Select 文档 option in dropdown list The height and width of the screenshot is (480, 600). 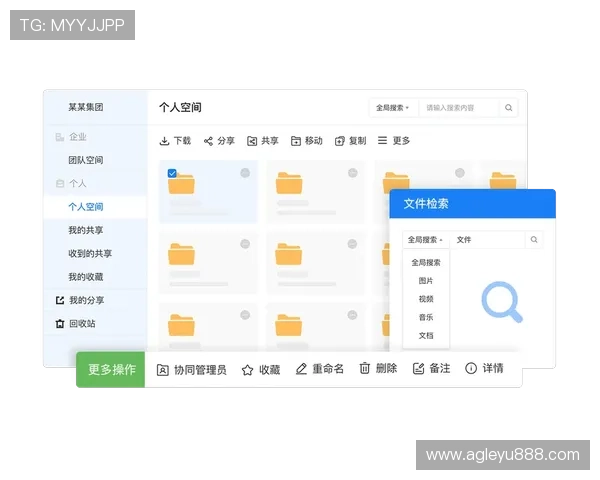[426, 336]
